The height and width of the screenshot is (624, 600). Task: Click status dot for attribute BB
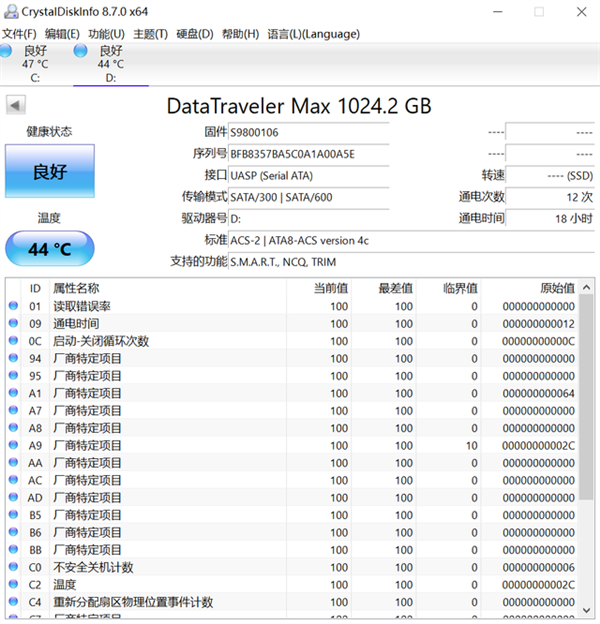pyautogui.click(x=14, y=549)
